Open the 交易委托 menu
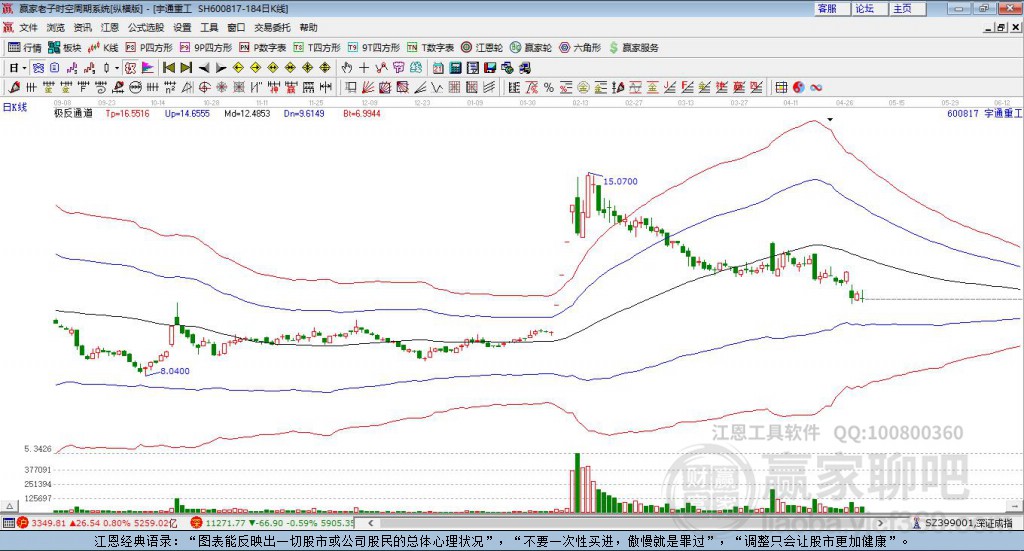The width and height of the screenshot is (1024, 551). coord(272,27)
